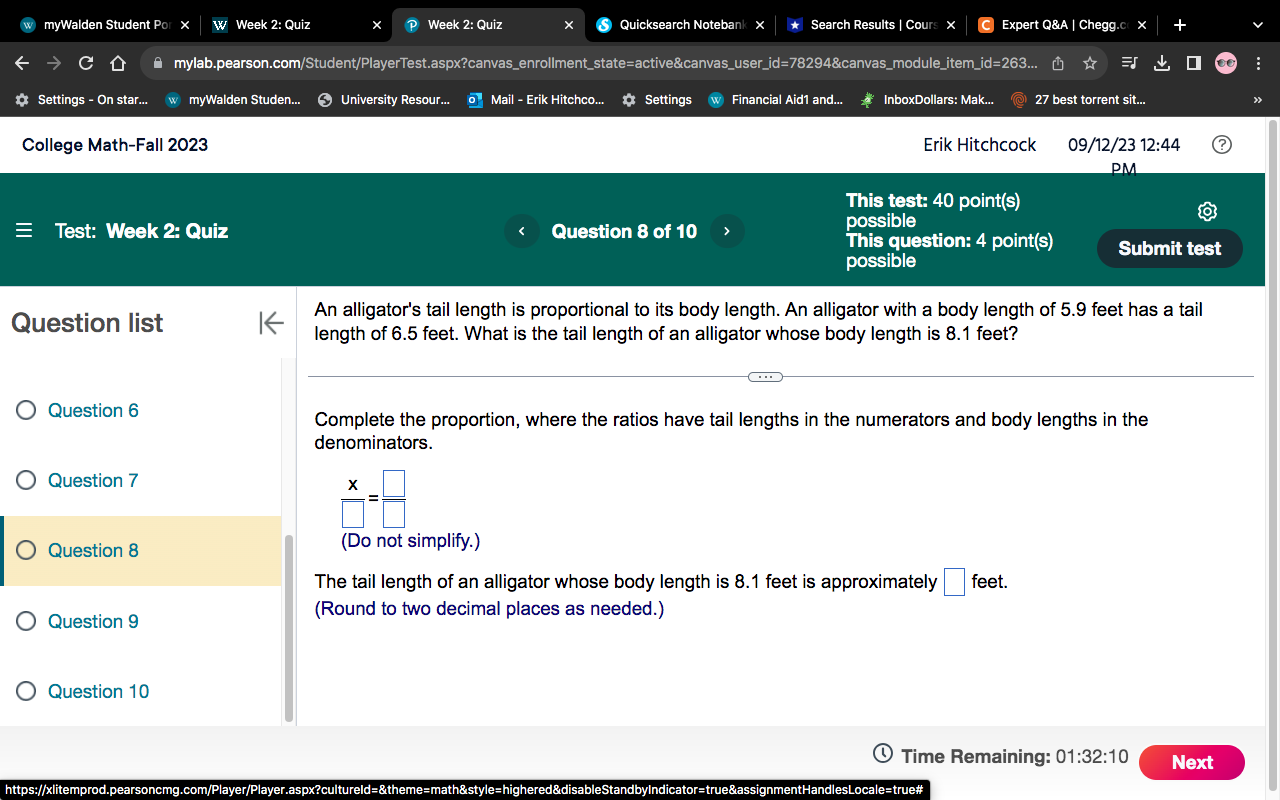
Task: Expand the hidden question divider handle
Action: point(765,376)
